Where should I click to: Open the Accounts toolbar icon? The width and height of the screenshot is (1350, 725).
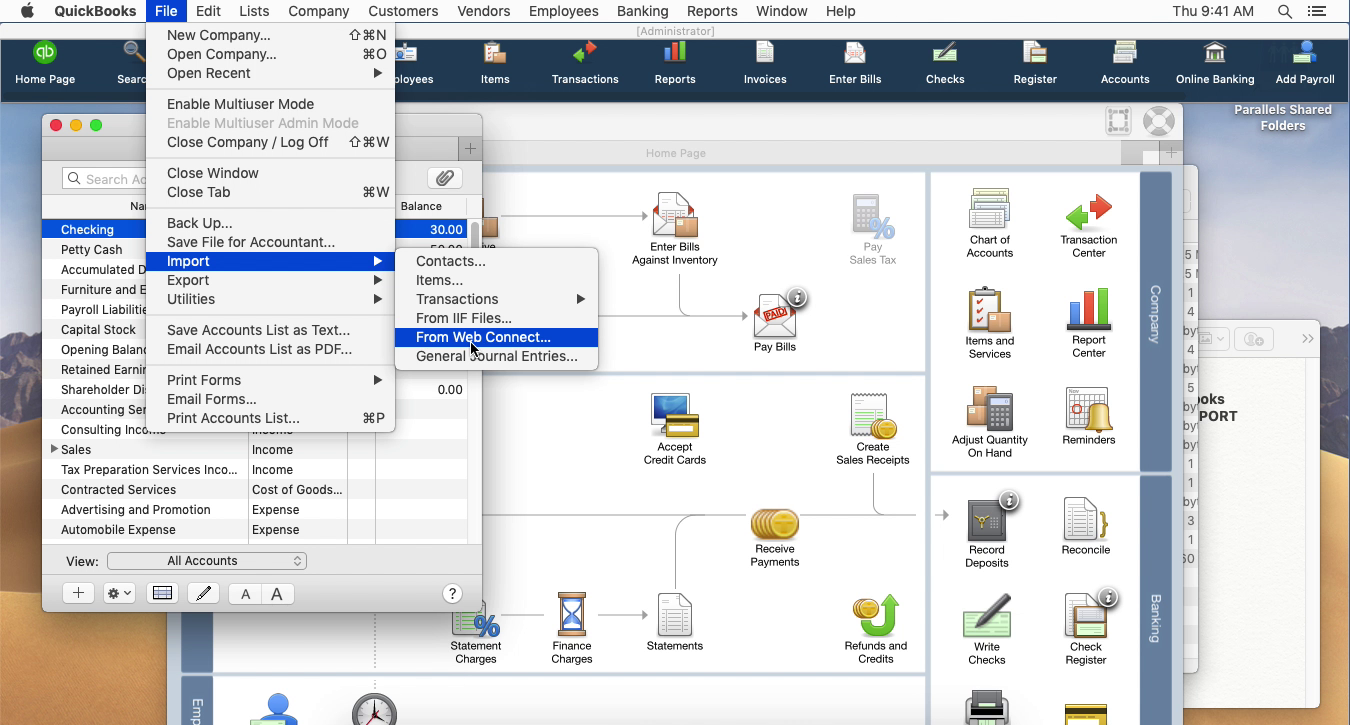(1125, 64)
